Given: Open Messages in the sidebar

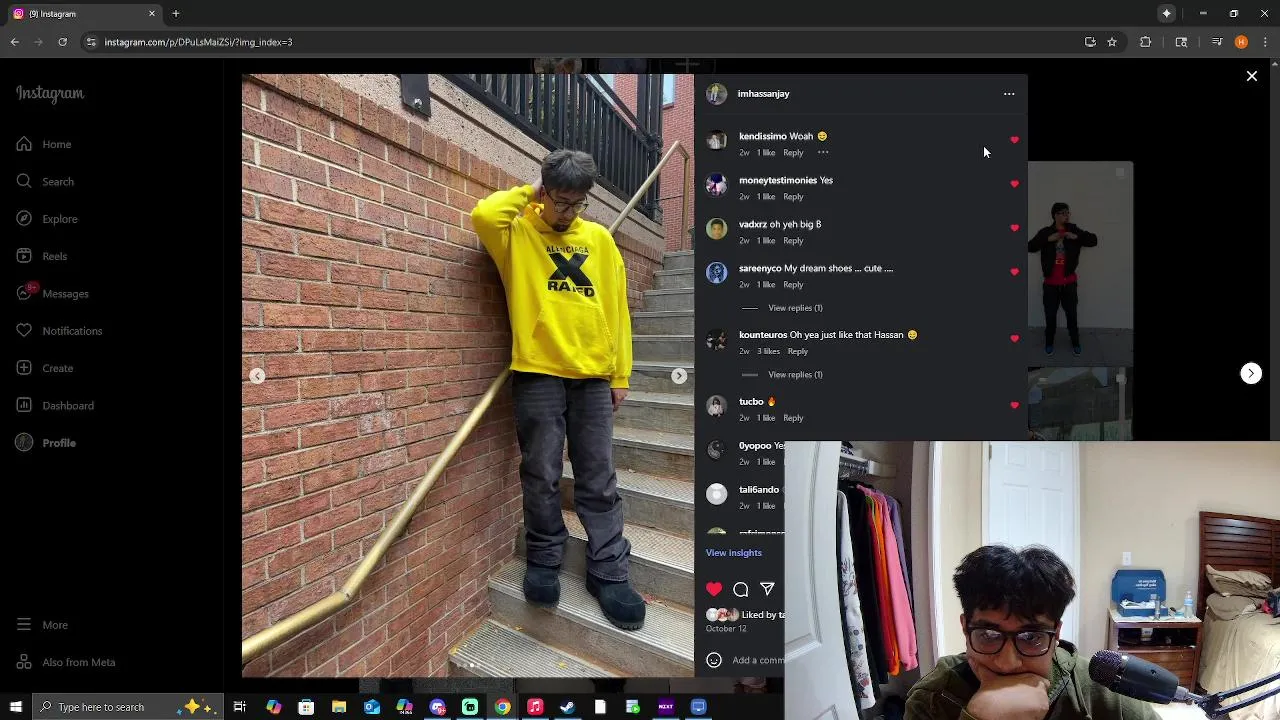Looking at the screenshot, I should [53, 293].
